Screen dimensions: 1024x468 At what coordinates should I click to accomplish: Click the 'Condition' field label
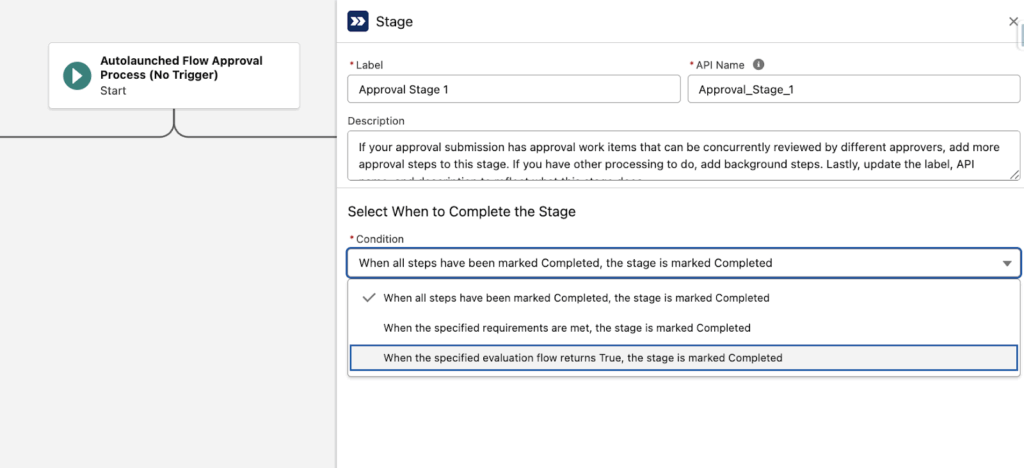tap(379, 239)
